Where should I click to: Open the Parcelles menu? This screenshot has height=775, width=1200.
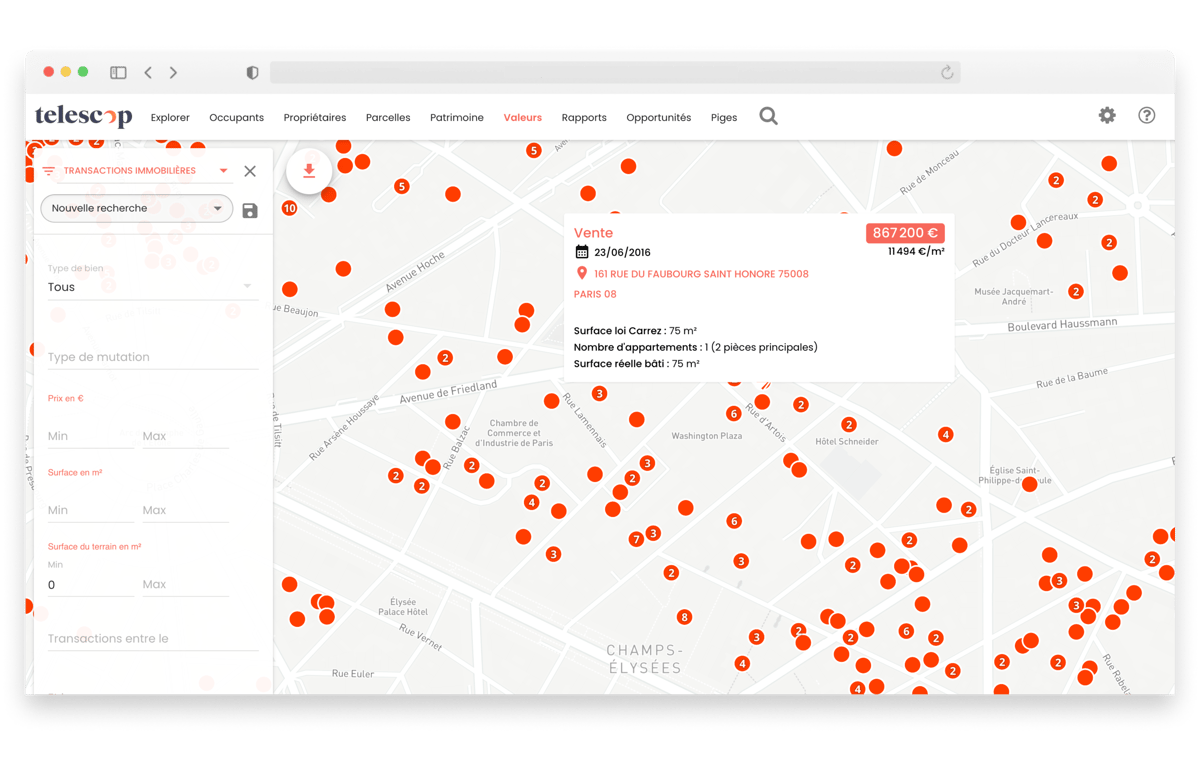[x=388, y=117]
